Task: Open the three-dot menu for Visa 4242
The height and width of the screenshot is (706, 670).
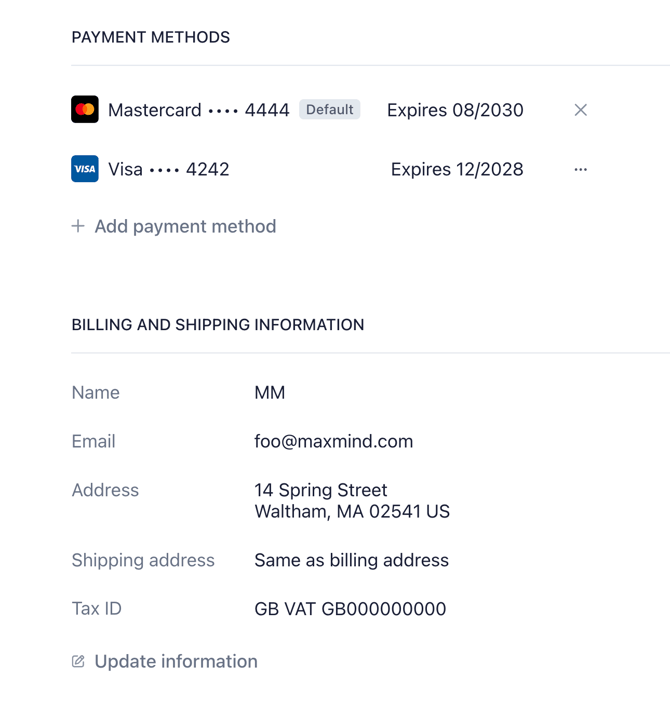Action: point(580,169)
